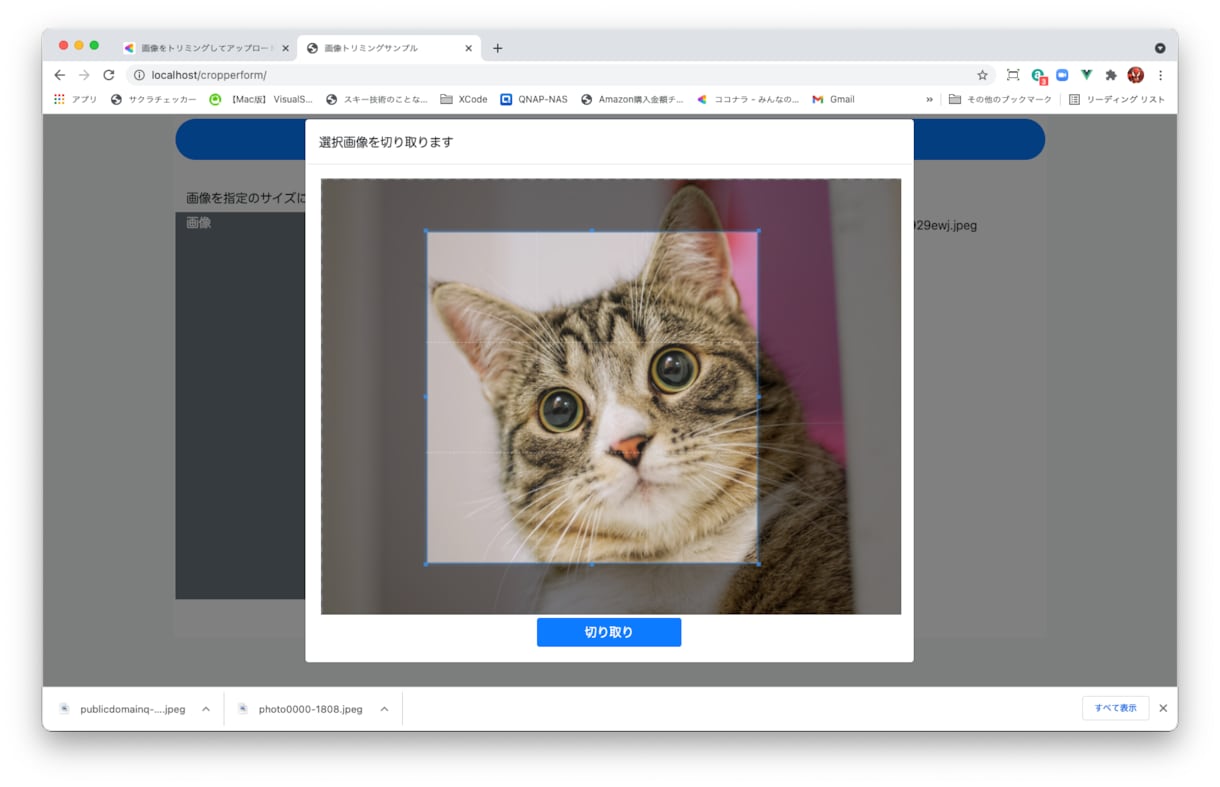
Task: Open the XCode bookmark folder
Action: coord(464,99)
